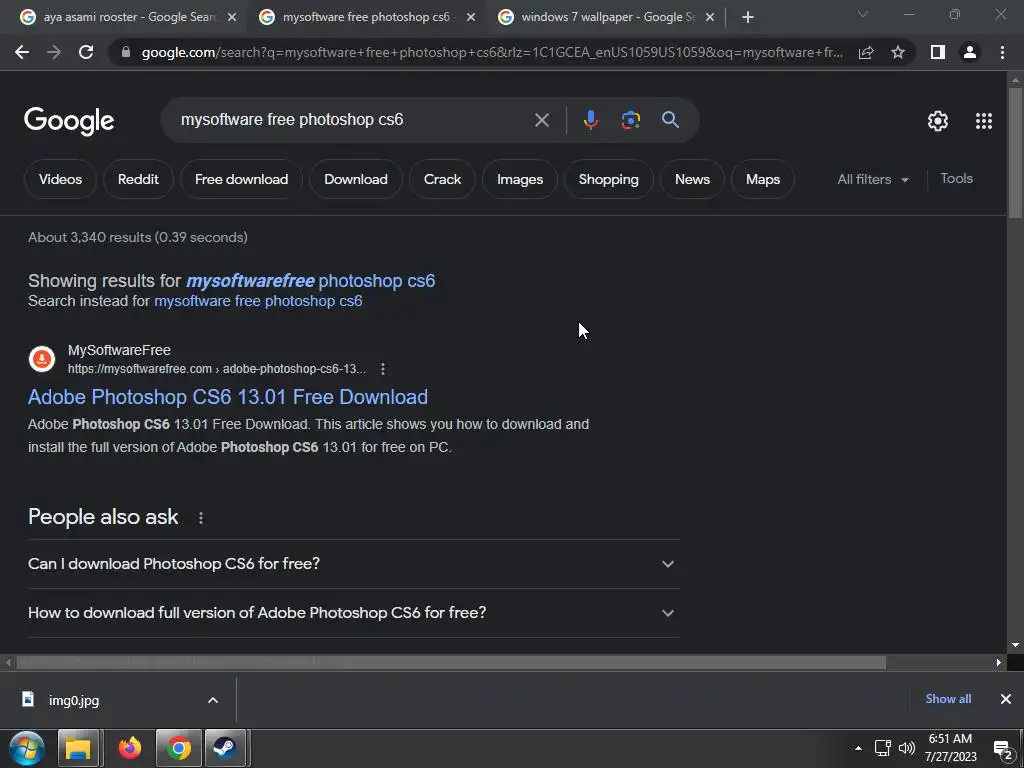This screenshot has width=1024, height=768.
Task: Open the img0.jpg download options chevron
Action: [x=213, y=700]
